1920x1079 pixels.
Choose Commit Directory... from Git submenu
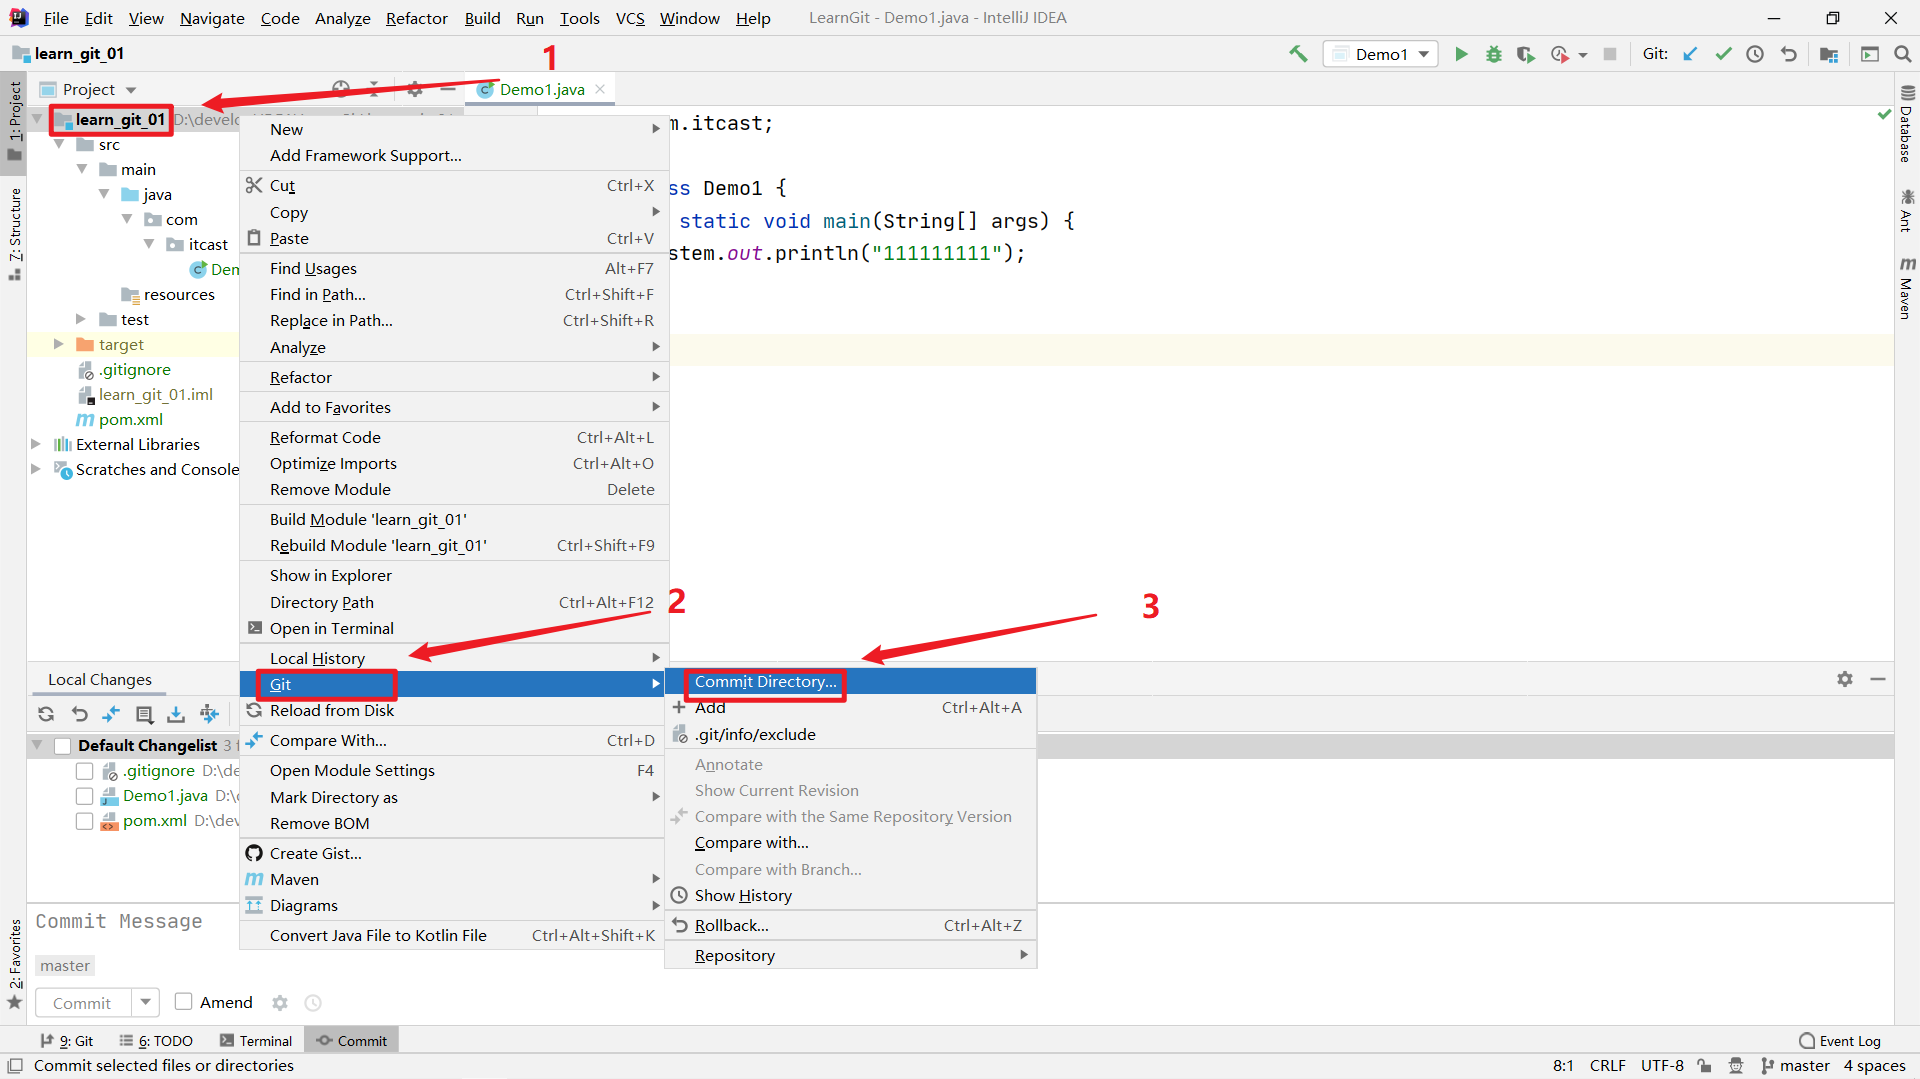pos(850,682)
